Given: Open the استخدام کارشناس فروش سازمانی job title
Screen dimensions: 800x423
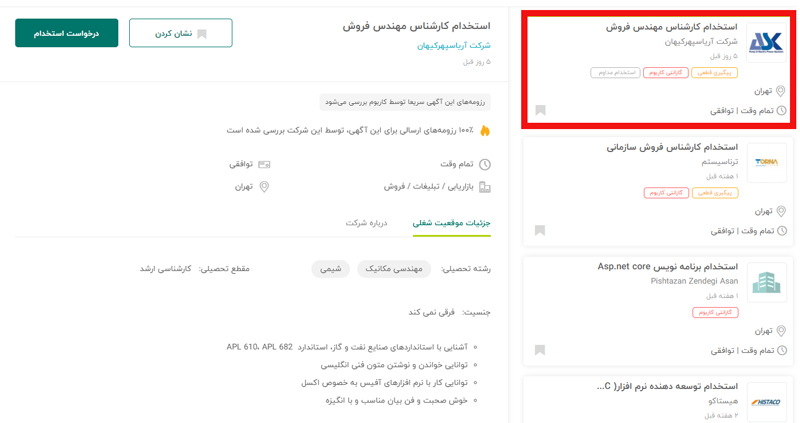Looking at the screenshot, I should (x=671, y=147).
